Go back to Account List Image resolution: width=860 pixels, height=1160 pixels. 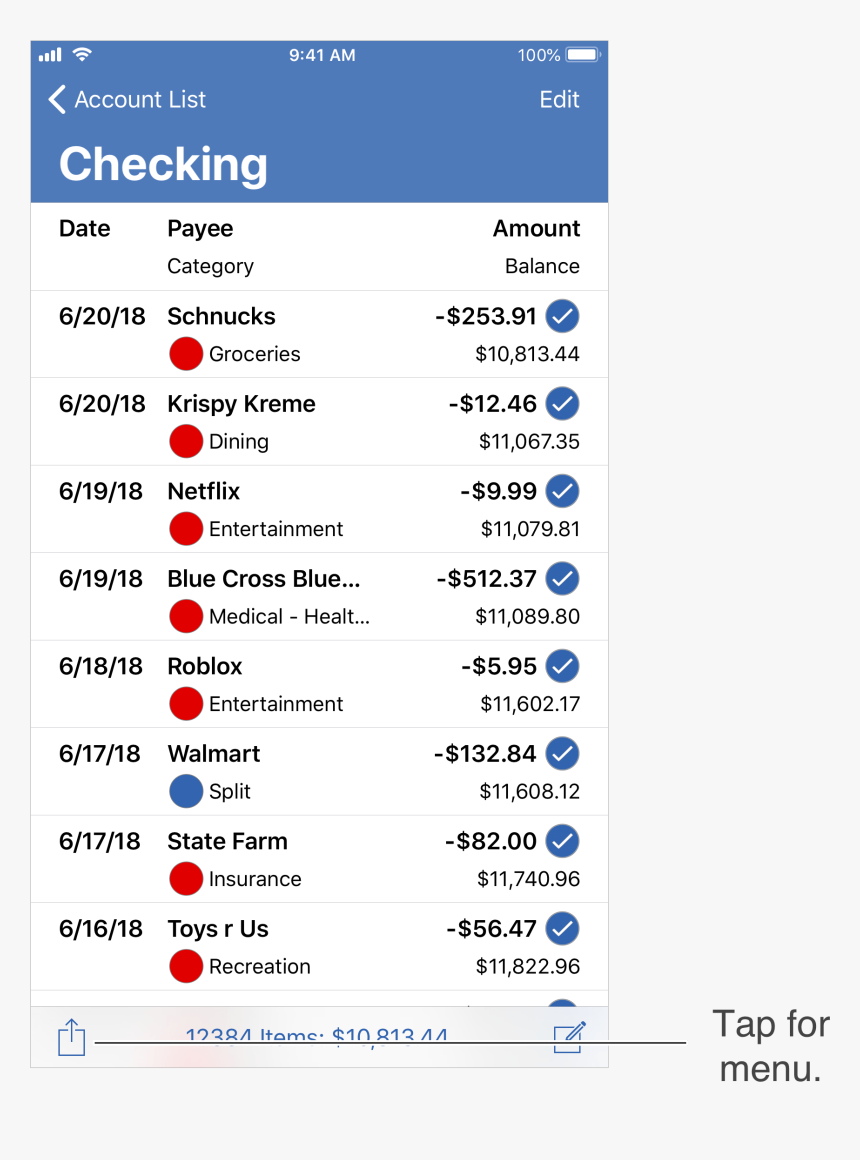pyautogui.click(x=126, y=100)
